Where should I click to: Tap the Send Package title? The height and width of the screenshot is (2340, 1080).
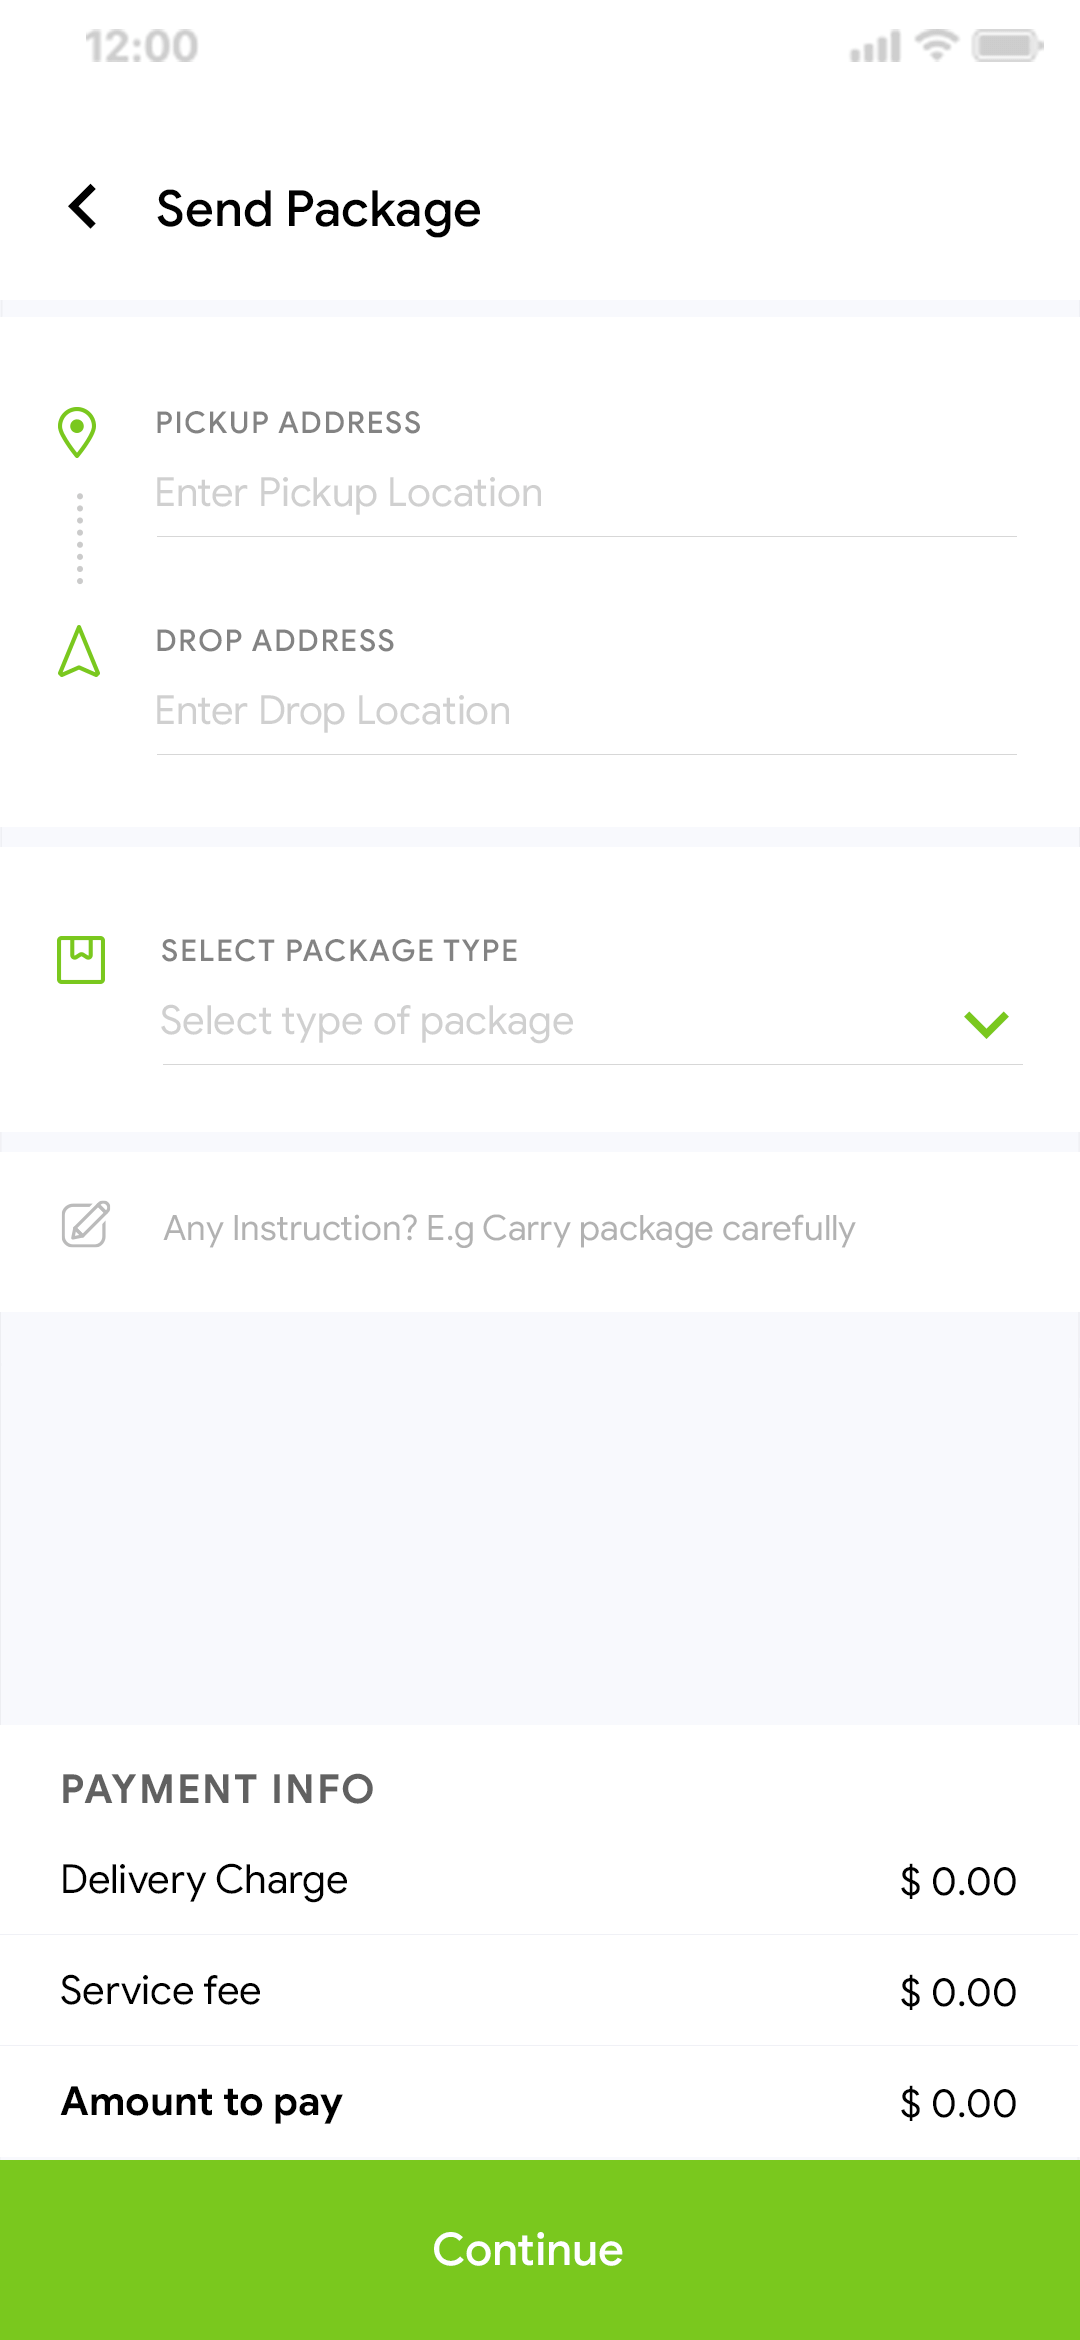[317, 209]
